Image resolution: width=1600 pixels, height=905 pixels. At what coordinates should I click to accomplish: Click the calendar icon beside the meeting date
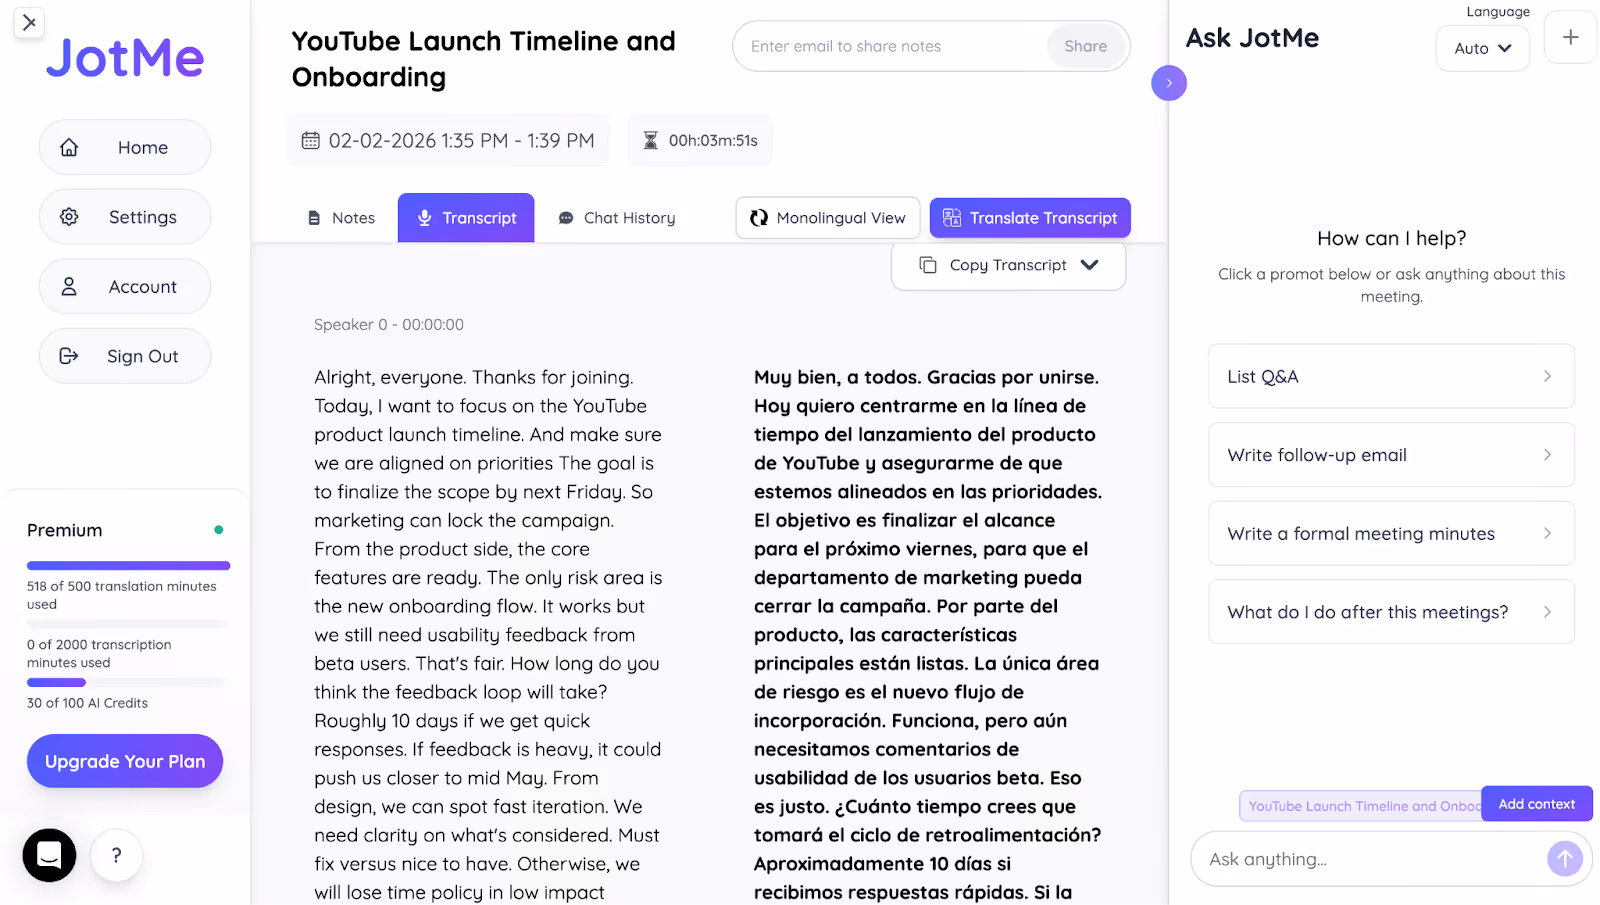[x=311, y=141]
